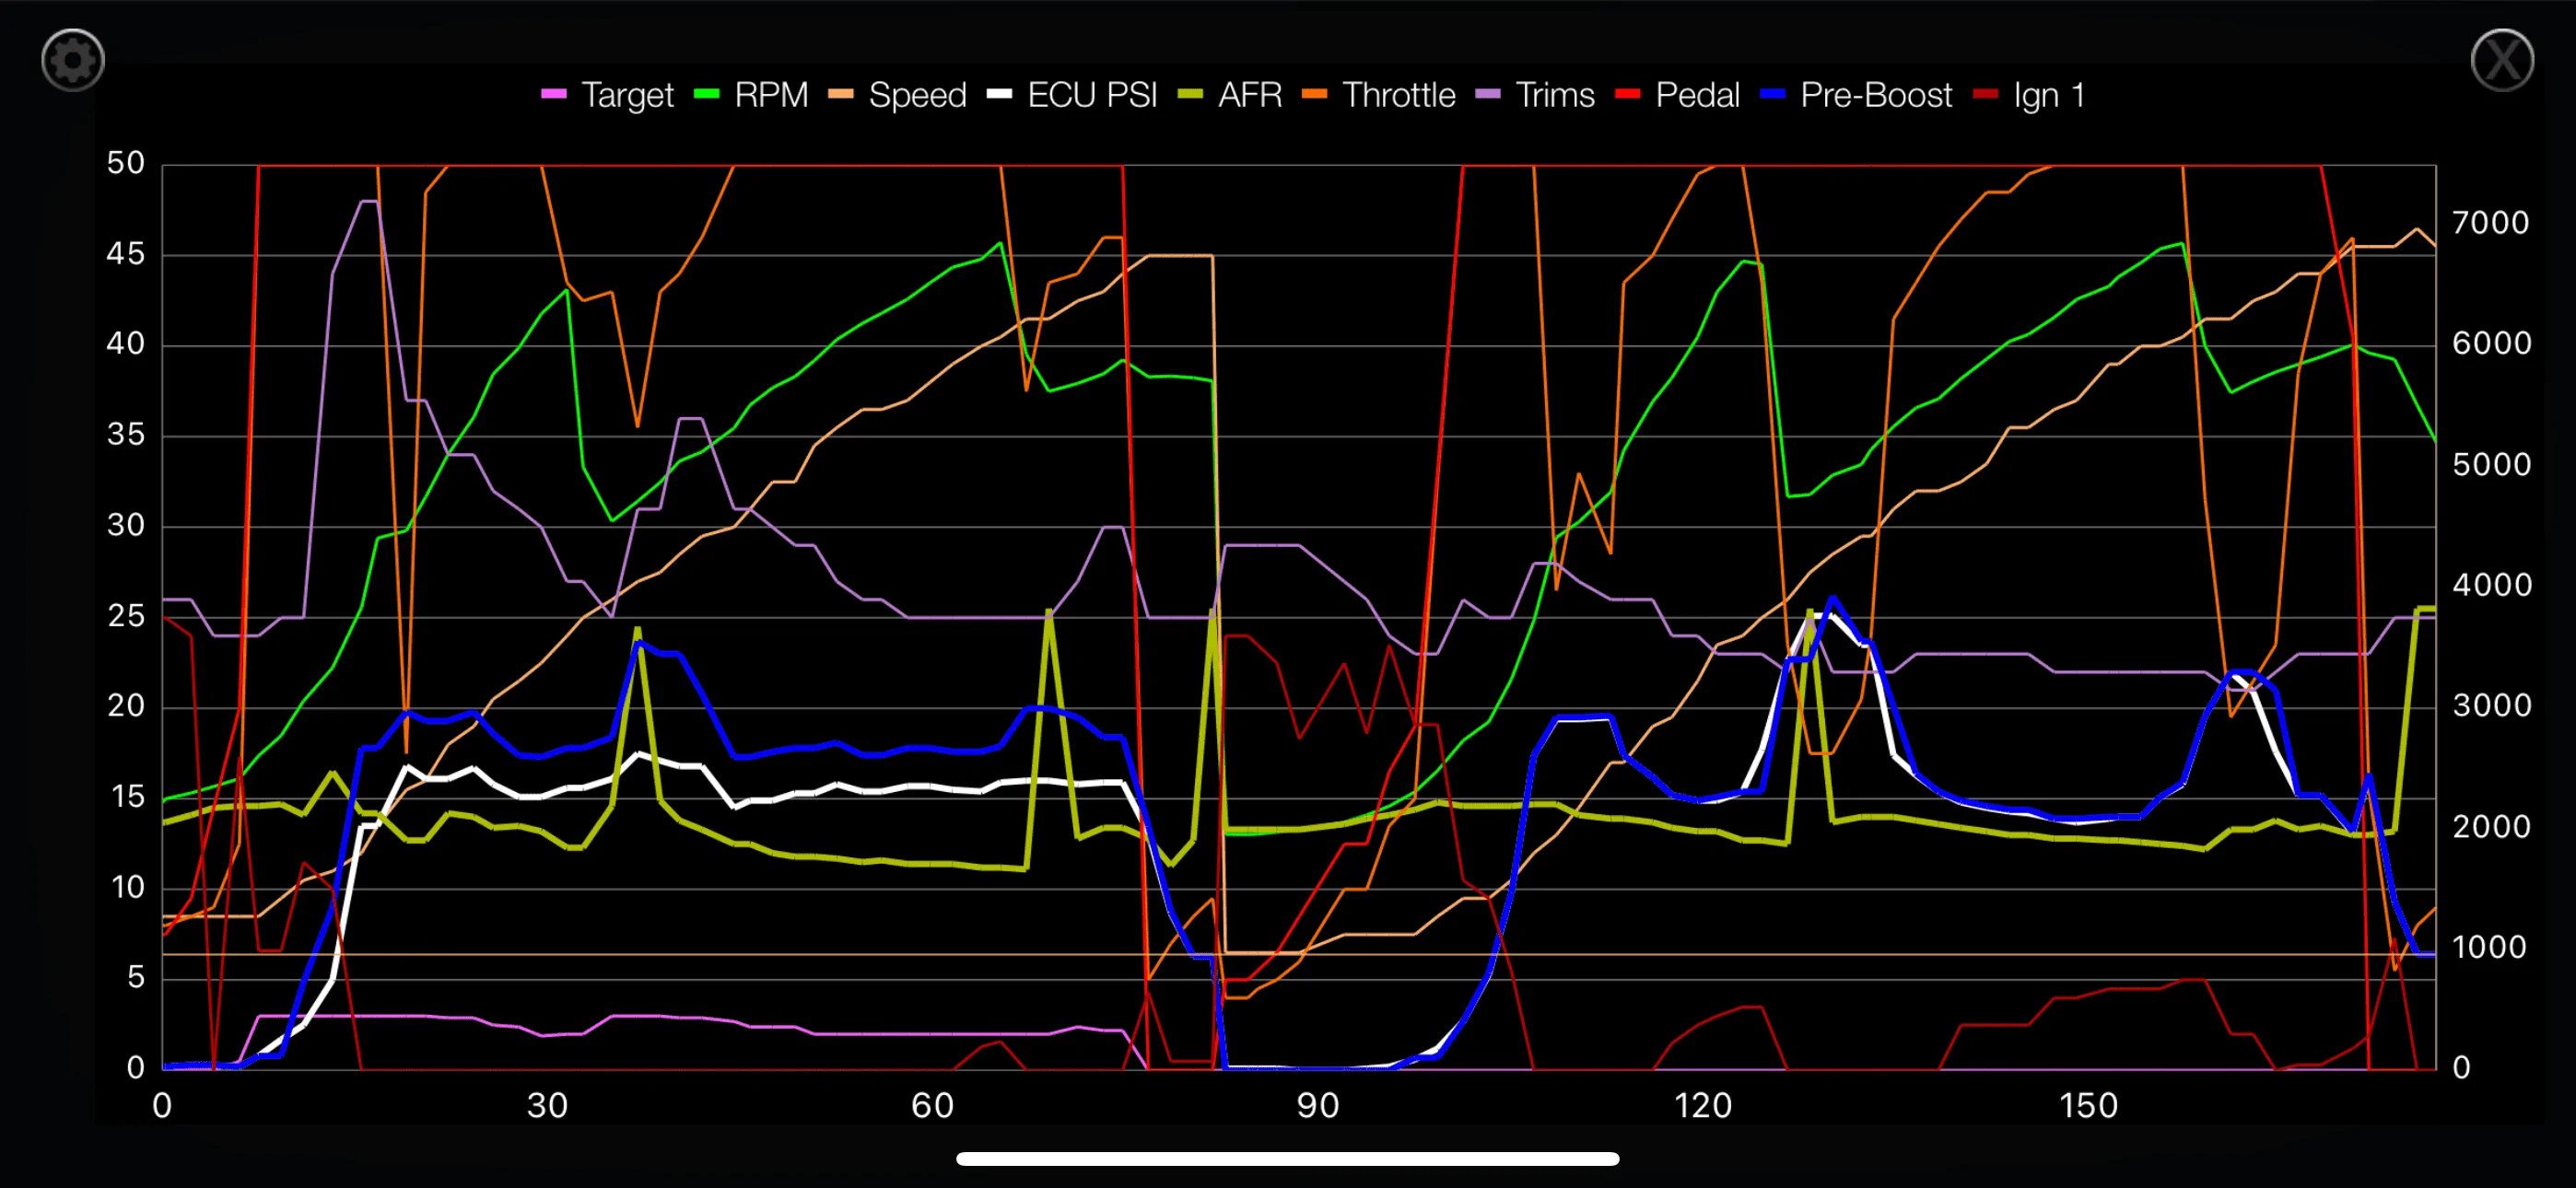Click the 1000 right axis label
Image resolution: width=2576 pixels, height=1188 pixels.
[2489, 947]
